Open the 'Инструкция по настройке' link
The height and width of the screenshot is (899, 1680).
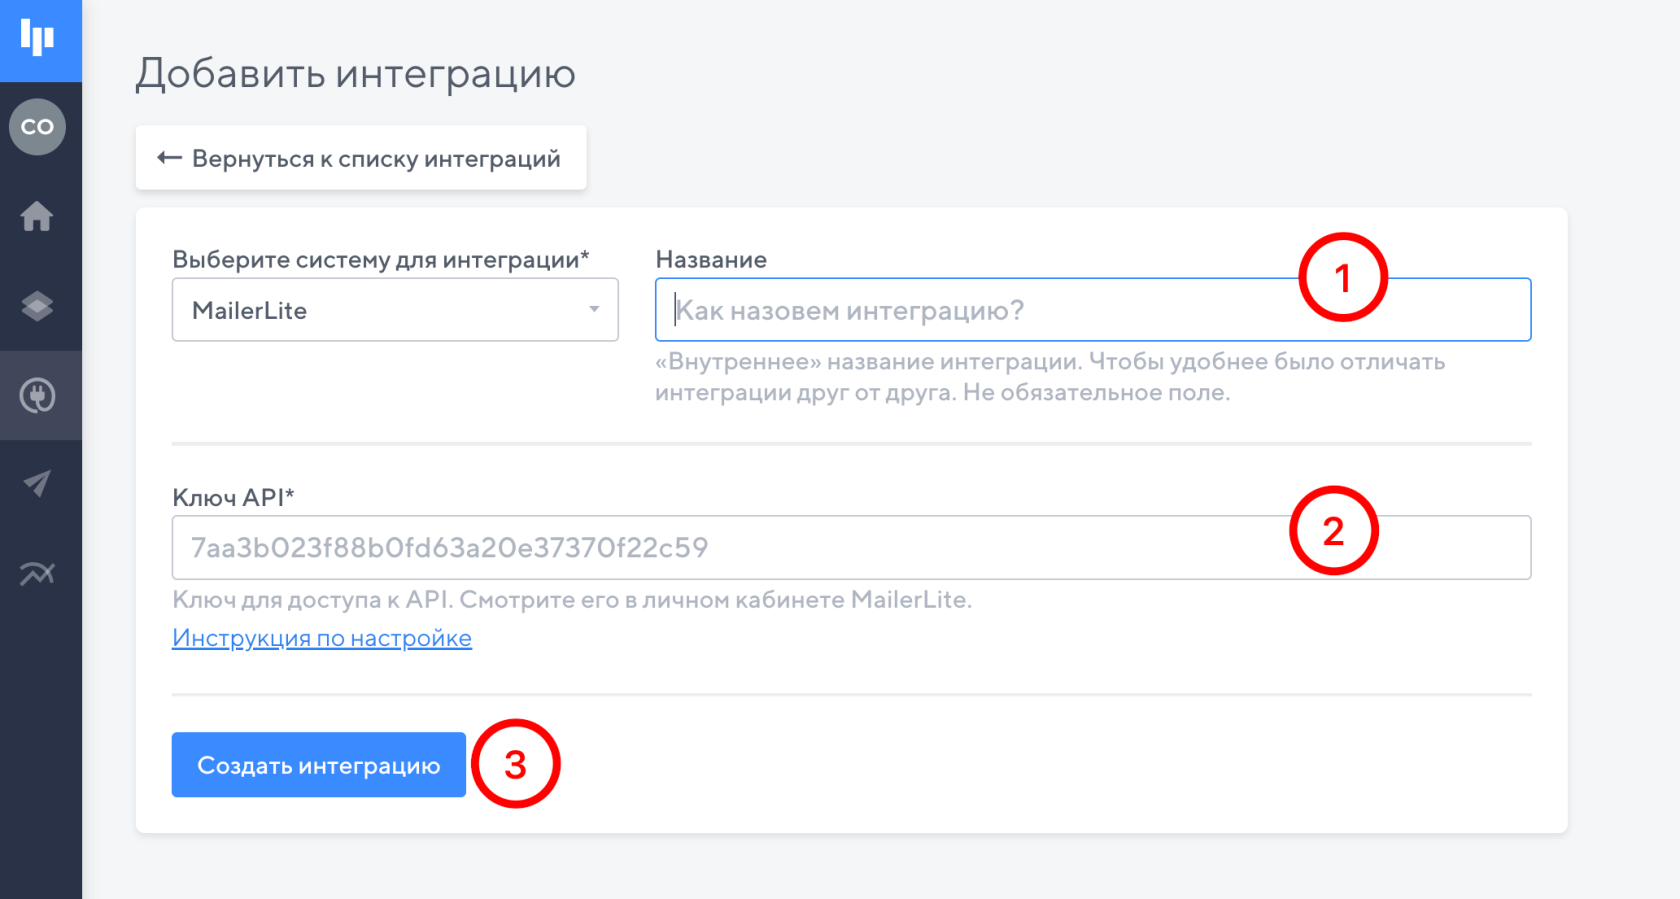pos(322,638)
